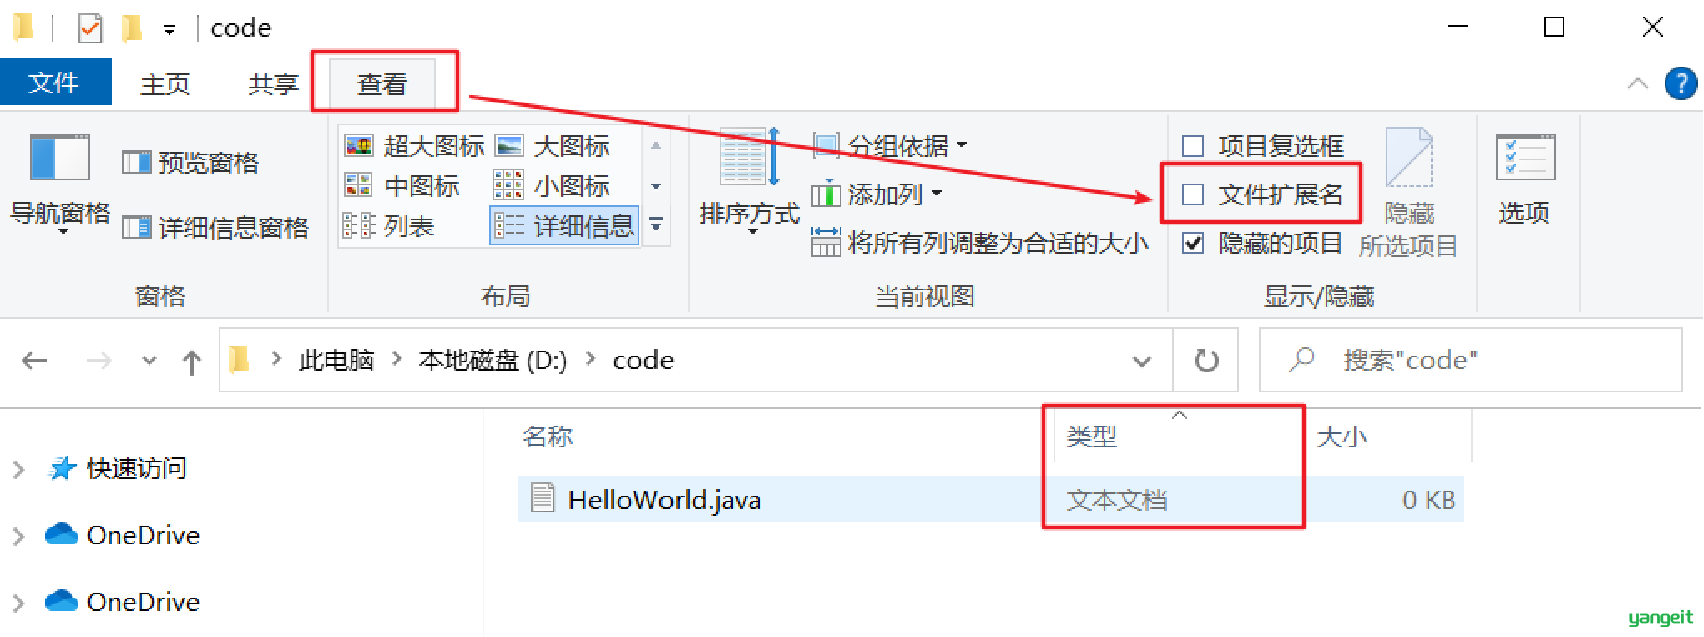This screenshot has width=1704, height=637.
Task: Select the HelloWorld.java file
Action: [x=990, y=499]
